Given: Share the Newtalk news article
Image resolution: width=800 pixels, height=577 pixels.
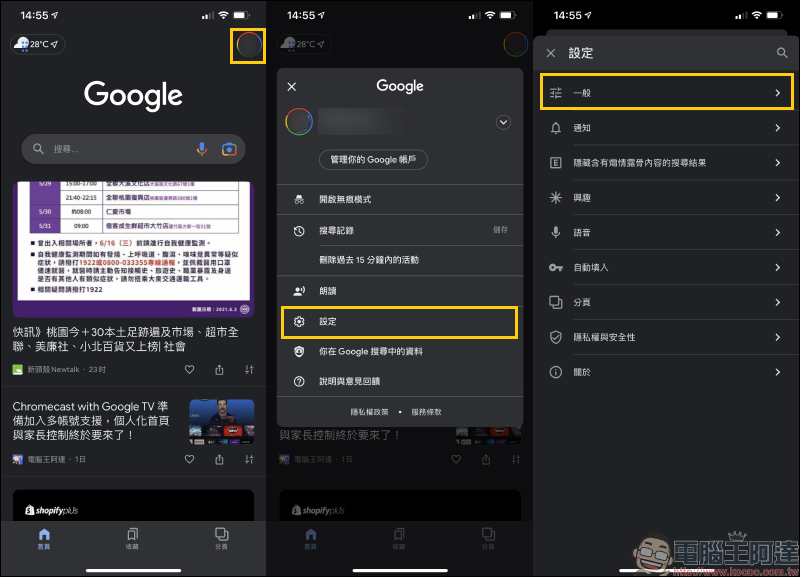Looking at the screenshot, I should point(219,369).
